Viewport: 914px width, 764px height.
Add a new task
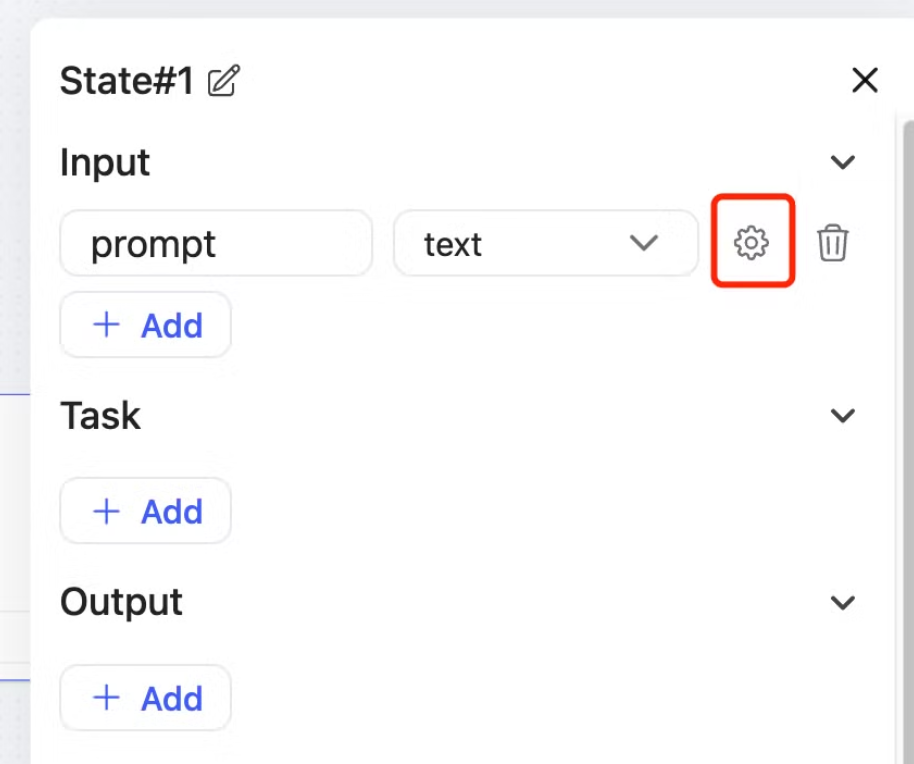click(x=146, y=511)
